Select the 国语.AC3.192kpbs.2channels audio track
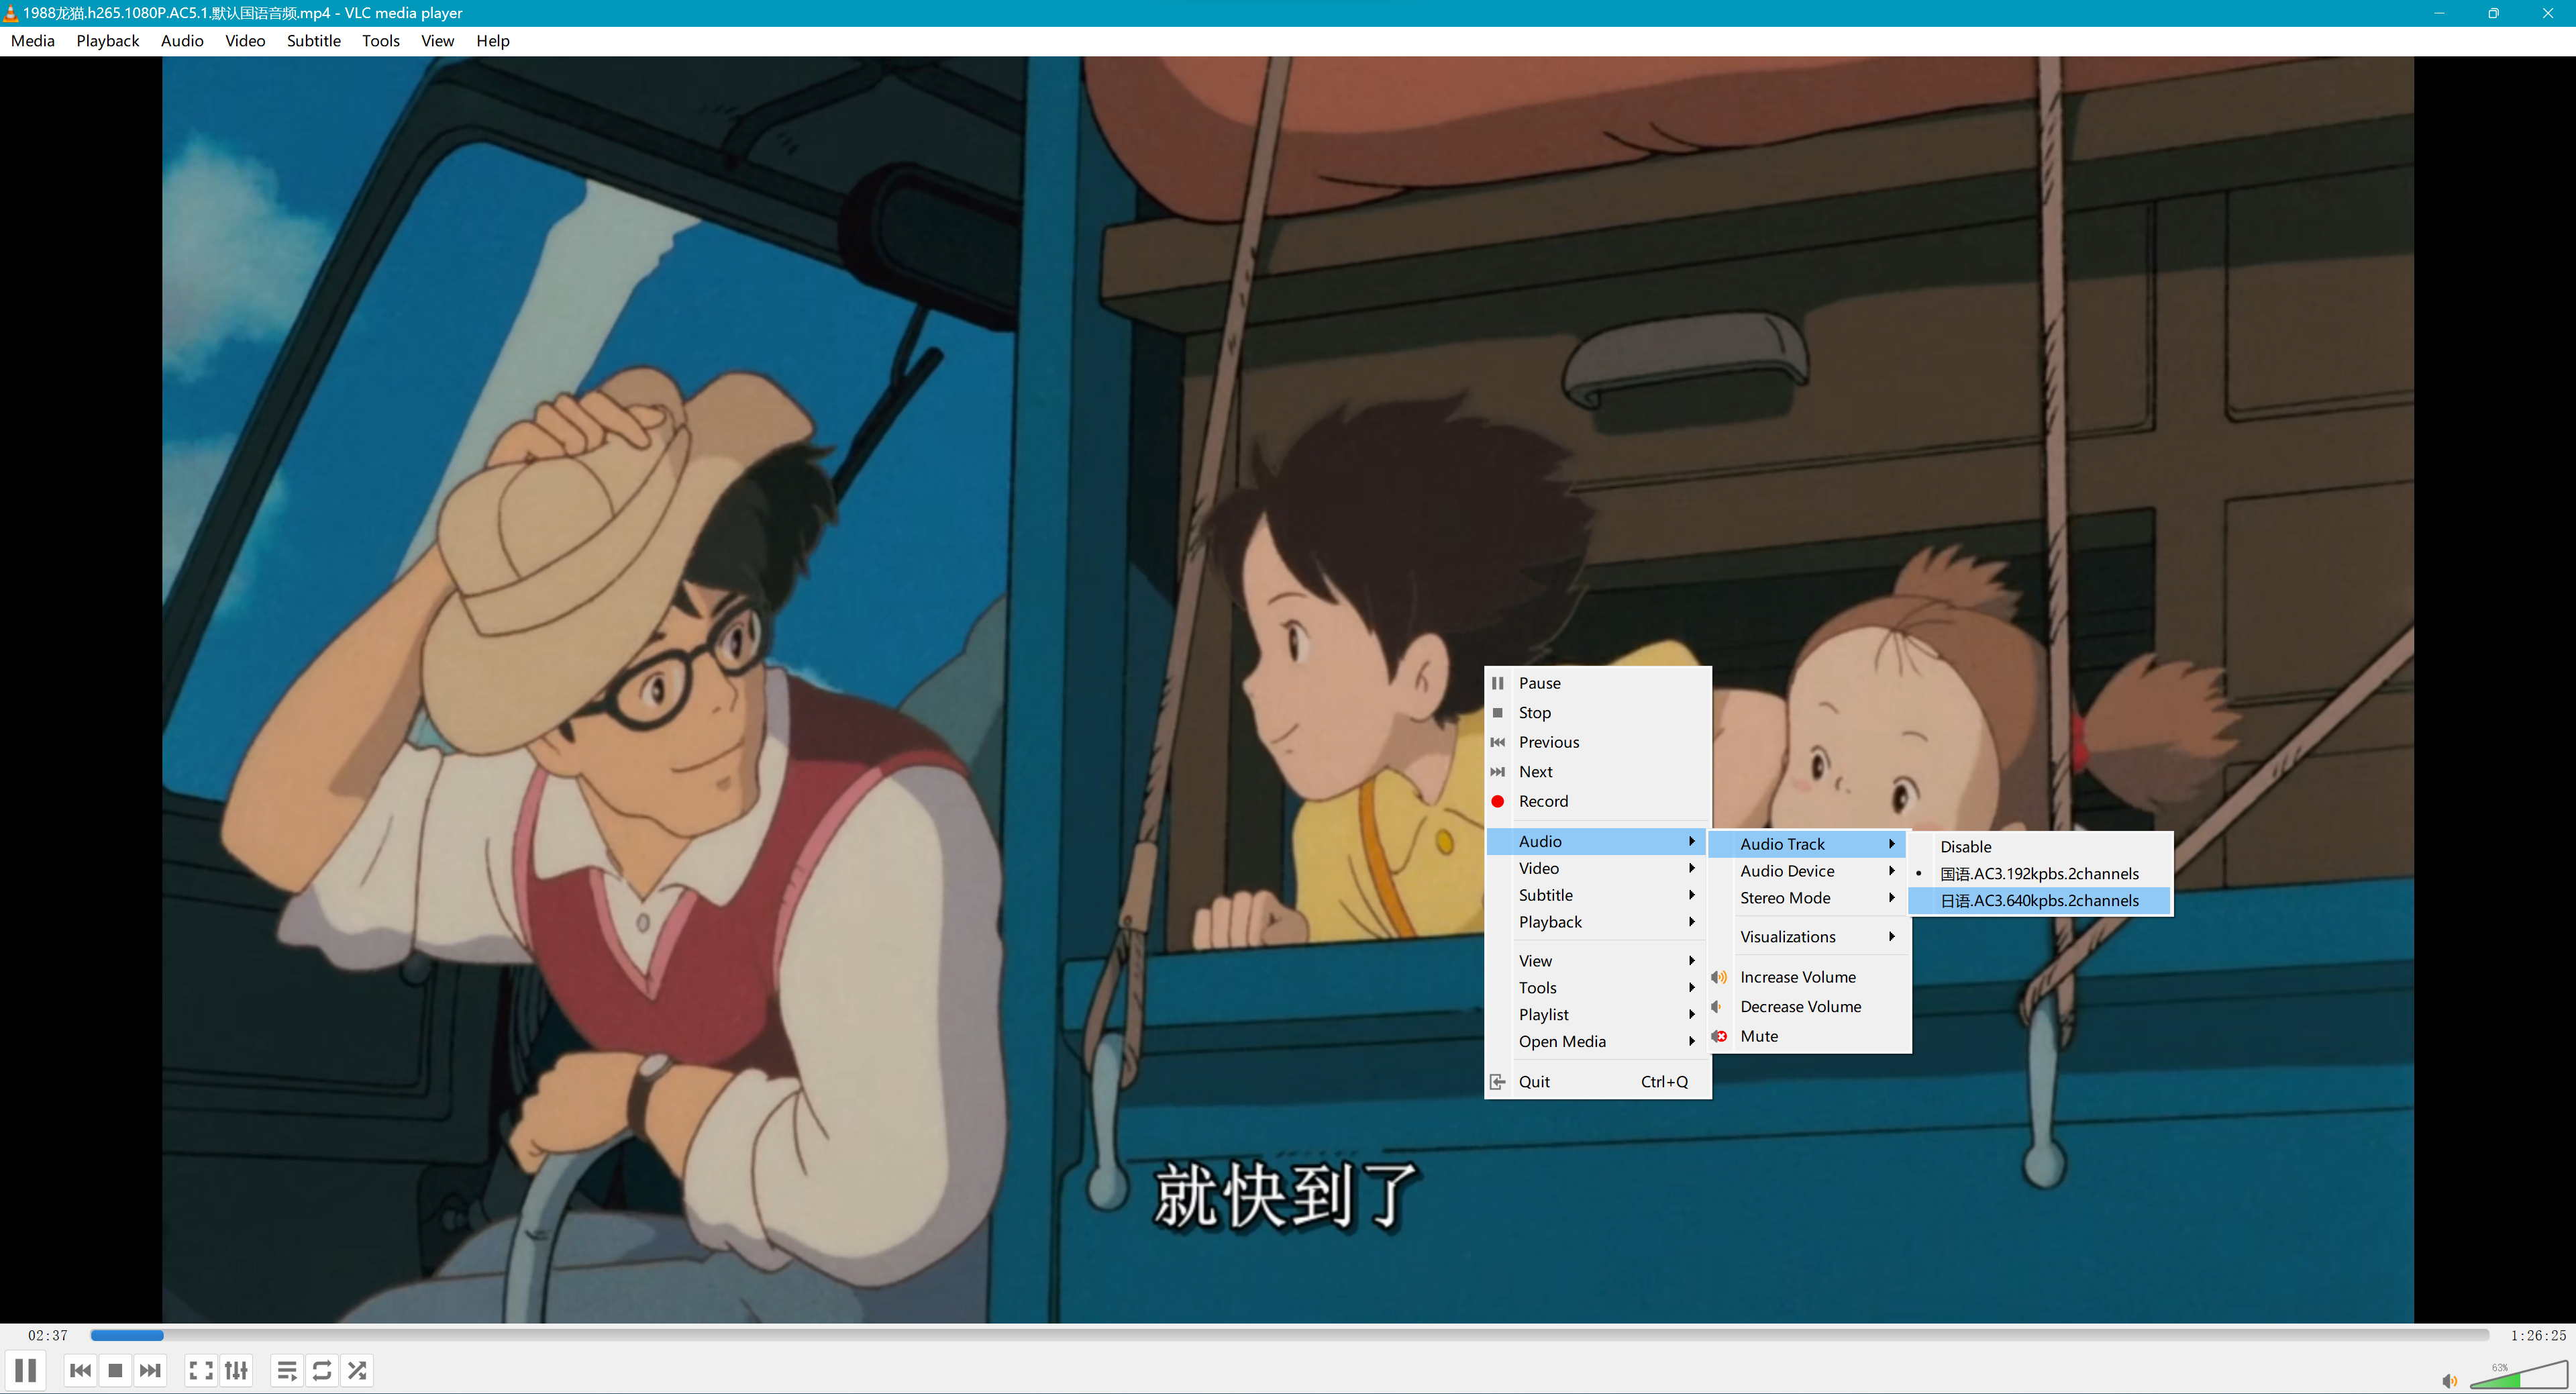The height and width of the screenshot is (1394, 2576). tap(2040, 874)
